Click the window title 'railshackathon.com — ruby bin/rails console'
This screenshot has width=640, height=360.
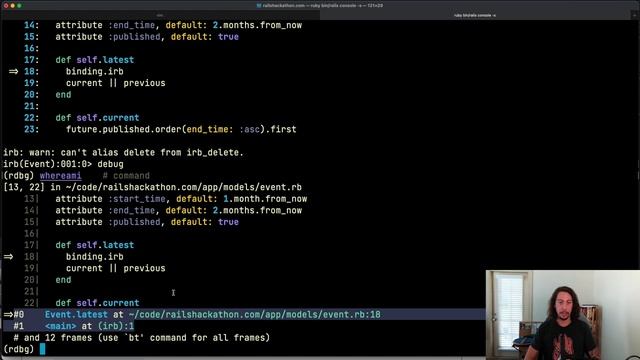[322, 6]
